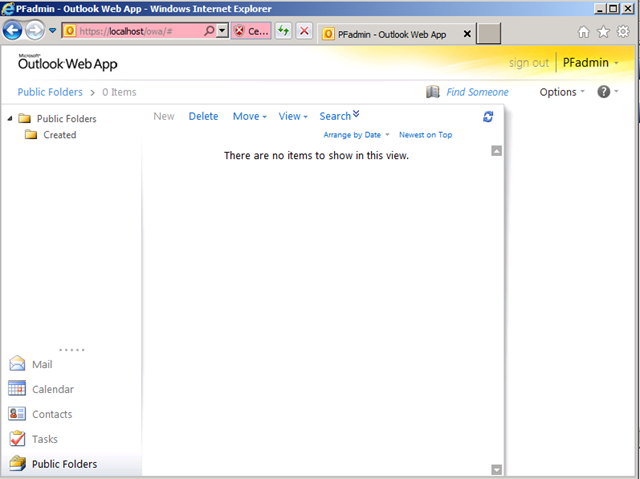
Task: Click the Outlook Web App logo
Action: (68, 62)
